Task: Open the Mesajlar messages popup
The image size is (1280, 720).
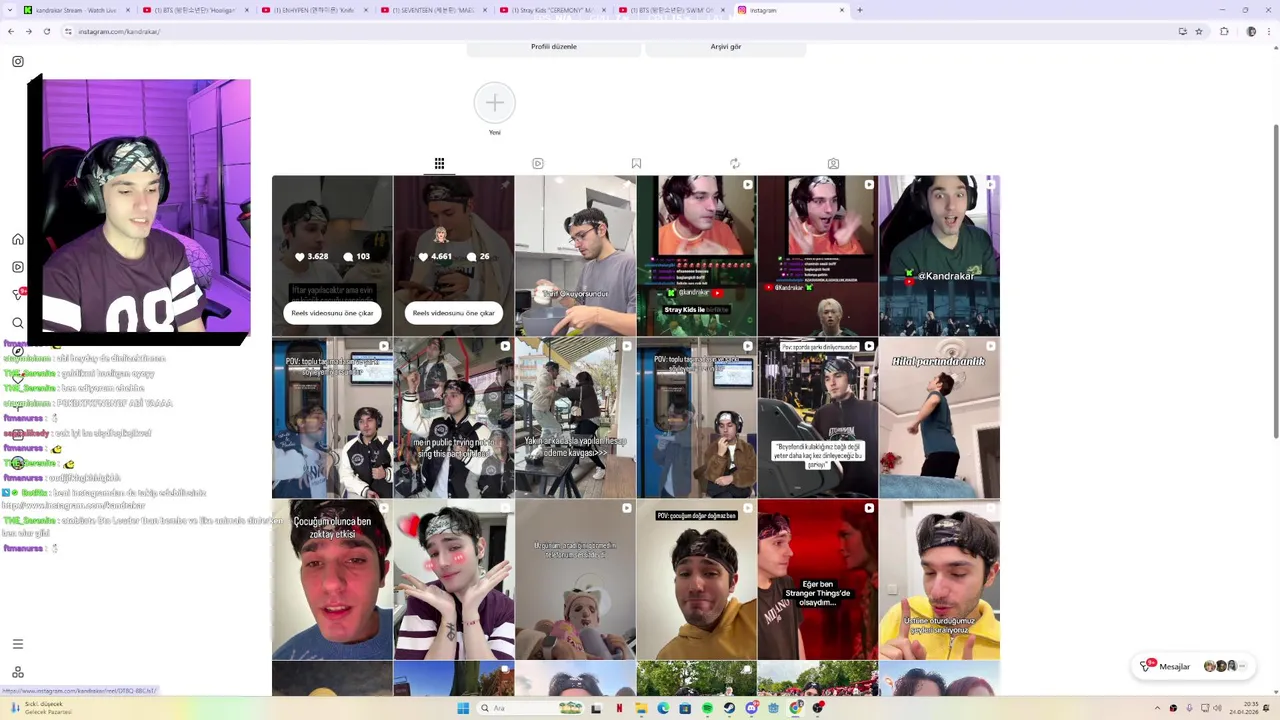Action: coord(1195,666)
